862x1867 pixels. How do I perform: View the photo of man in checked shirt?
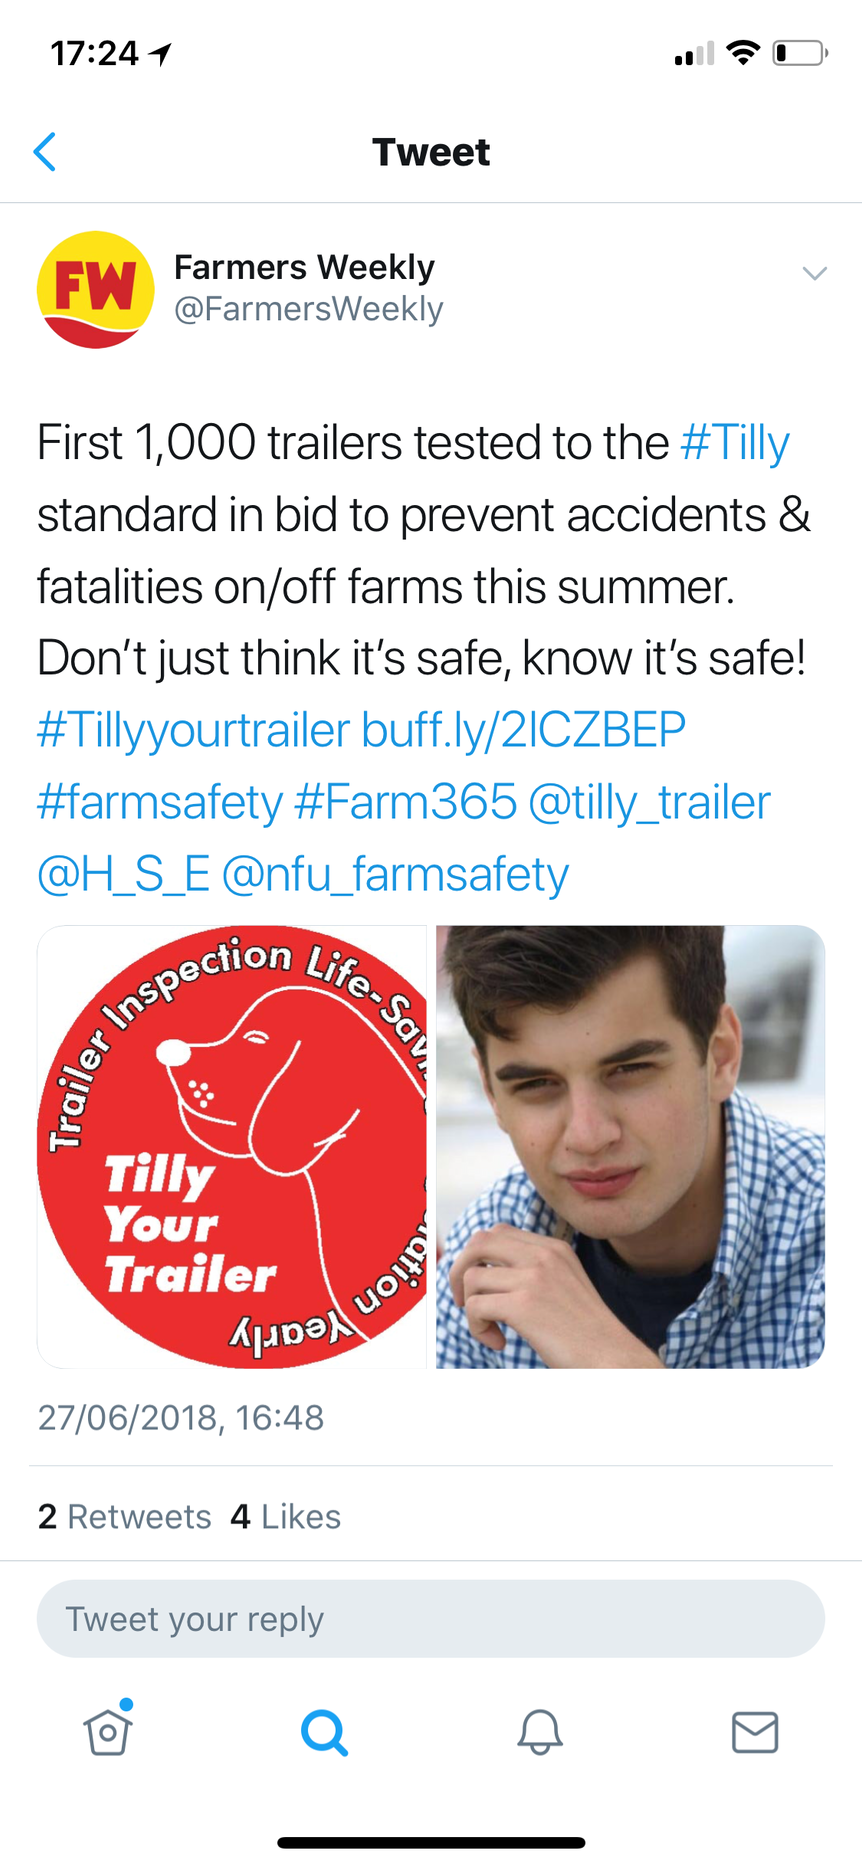(x=630, y=1146)
